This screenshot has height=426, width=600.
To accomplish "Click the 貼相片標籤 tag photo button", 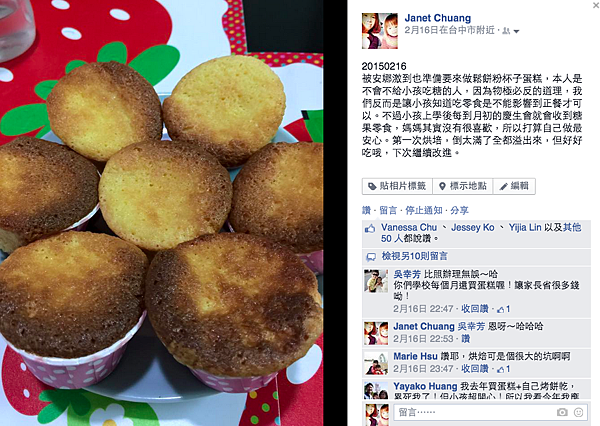I will [397, 186].
